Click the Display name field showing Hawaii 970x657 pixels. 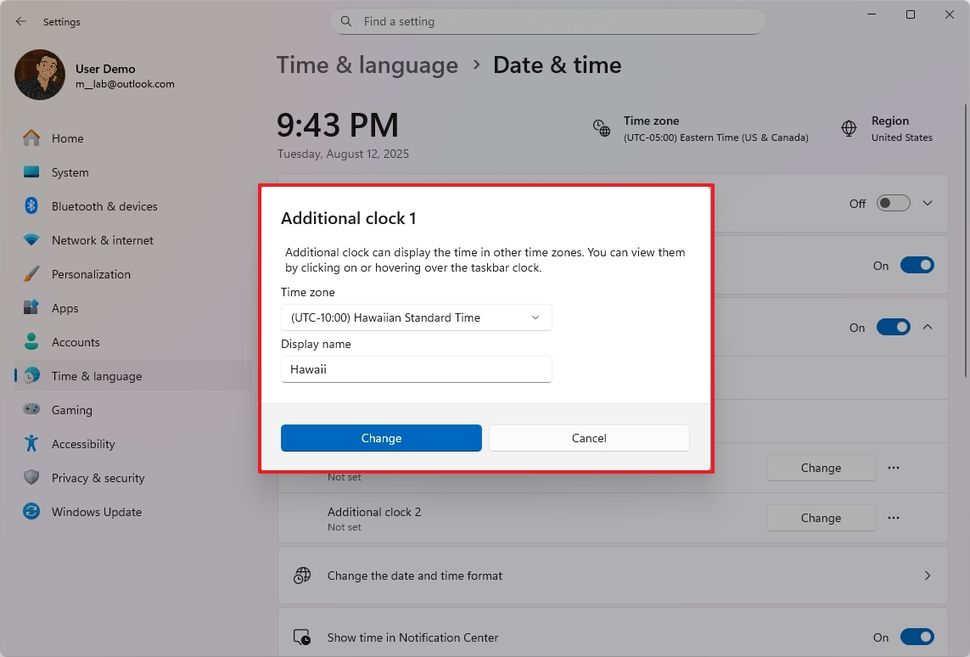pyautogui.click(x=416, y=369)
